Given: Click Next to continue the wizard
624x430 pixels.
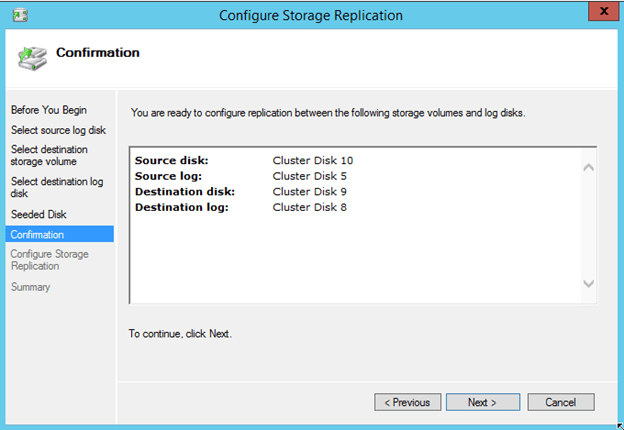Looking at the screenshot, I should click(481, 402).
